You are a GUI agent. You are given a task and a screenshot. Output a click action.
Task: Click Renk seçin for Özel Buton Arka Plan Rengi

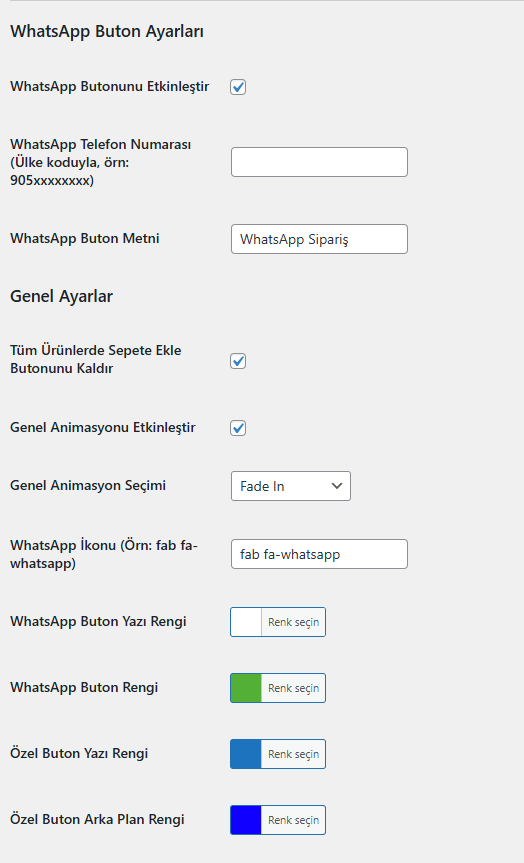click(293, 820)
